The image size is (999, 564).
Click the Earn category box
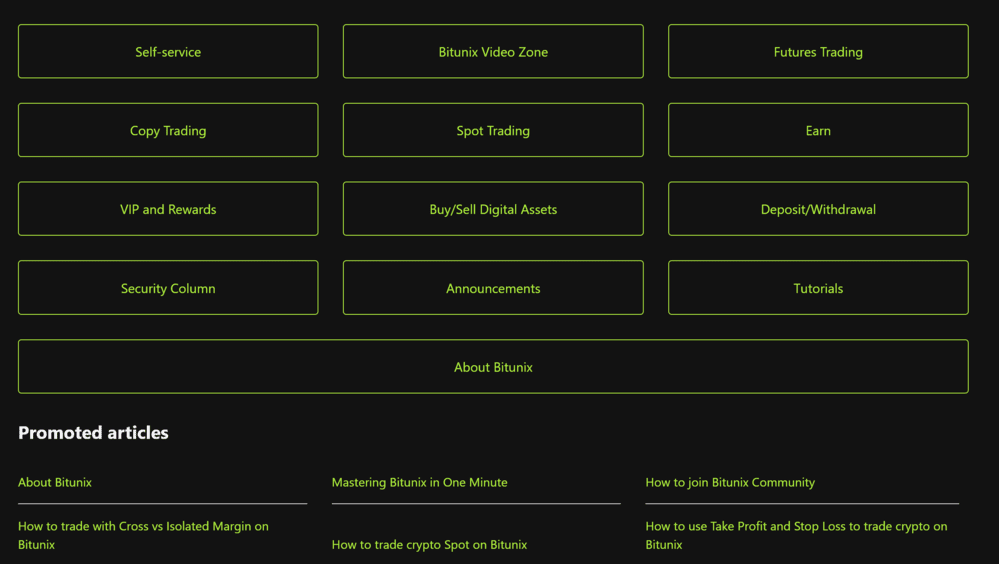point(818,131)
